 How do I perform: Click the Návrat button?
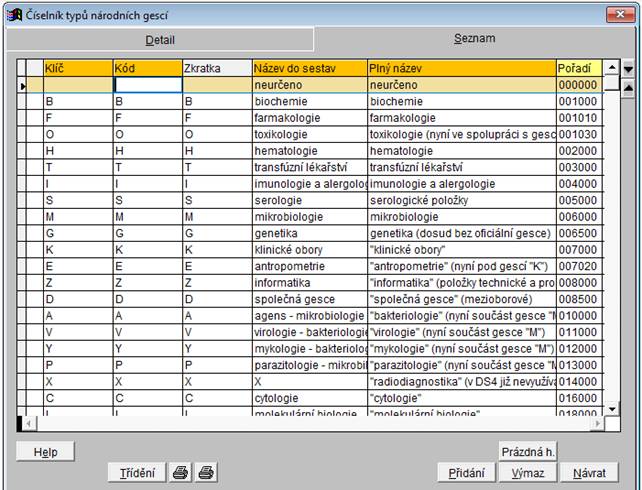[589, 473]
